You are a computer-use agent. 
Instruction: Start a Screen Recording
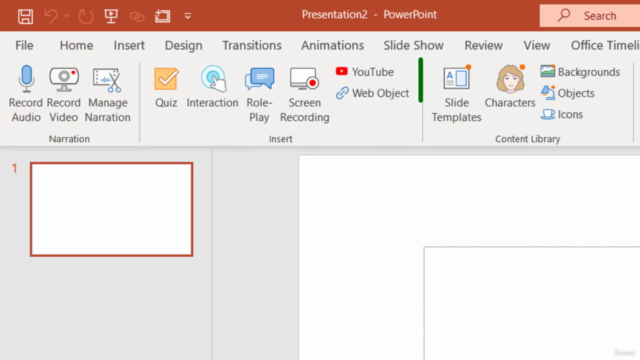pyautogui.click(x=304, y=94)
